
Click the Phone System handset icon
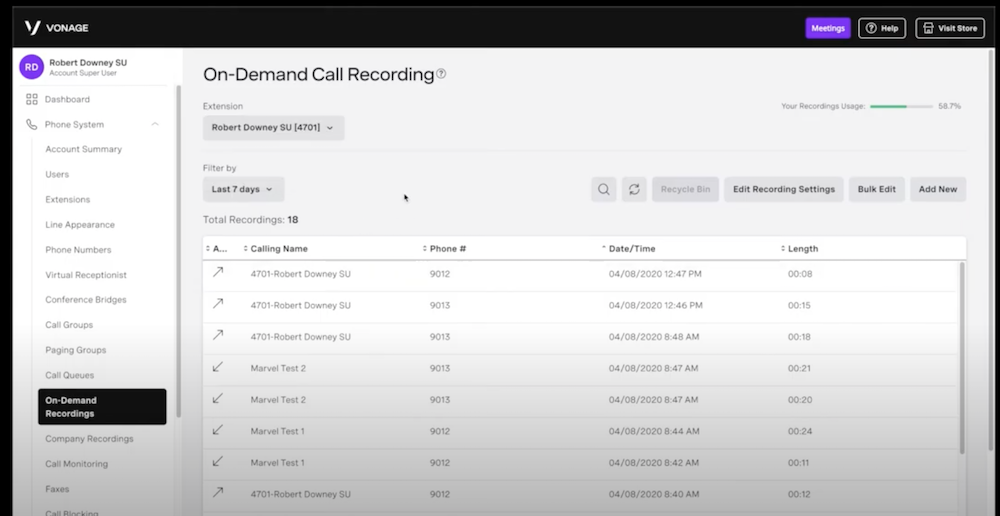(x=31, y=124)
